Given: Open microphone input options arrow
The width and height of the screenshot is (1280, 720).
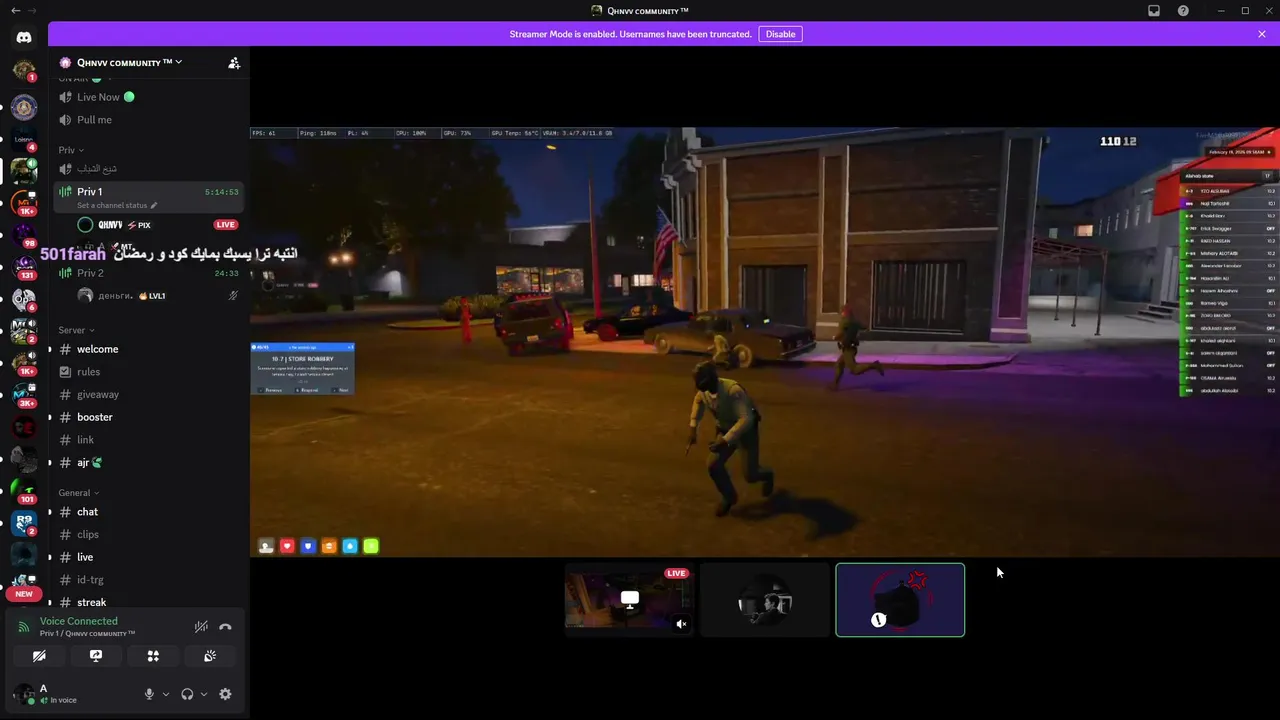Looking at the screenshot, I should (166, 694).
